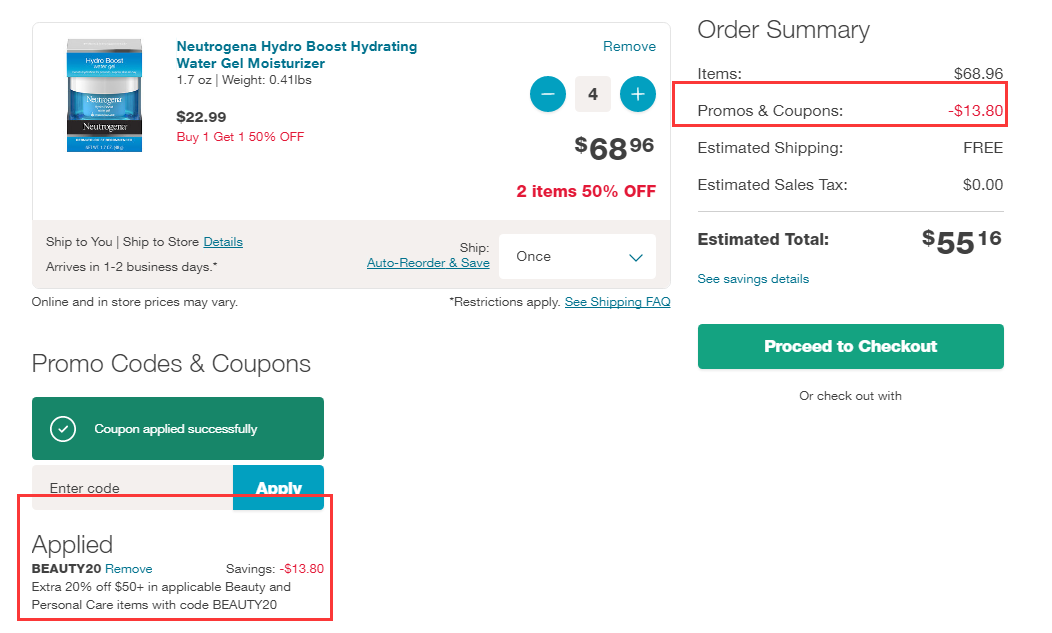This screenshot has width=1052, height=633.
Task: Click the coupon success checkmark icon
Action: (x=63, y=429)
